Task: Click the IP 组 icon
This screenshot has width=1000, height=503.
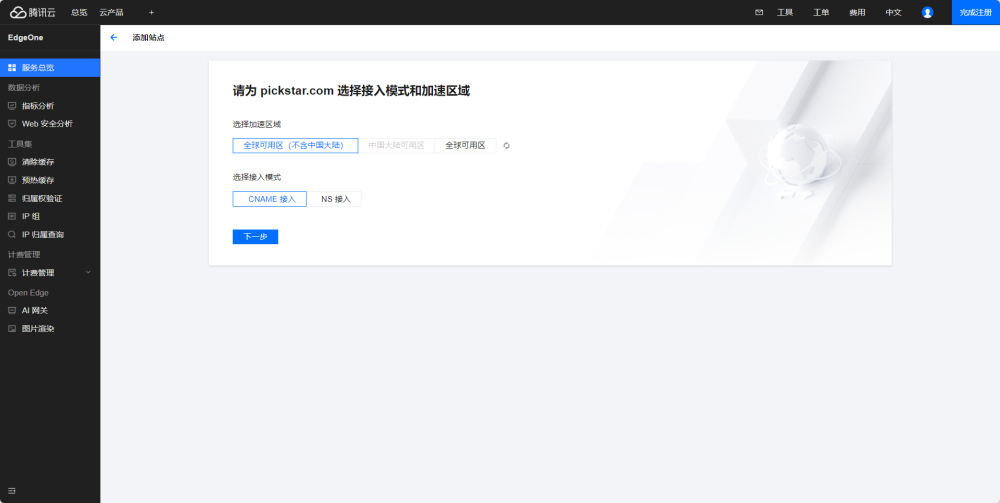Action: [12, 216]
